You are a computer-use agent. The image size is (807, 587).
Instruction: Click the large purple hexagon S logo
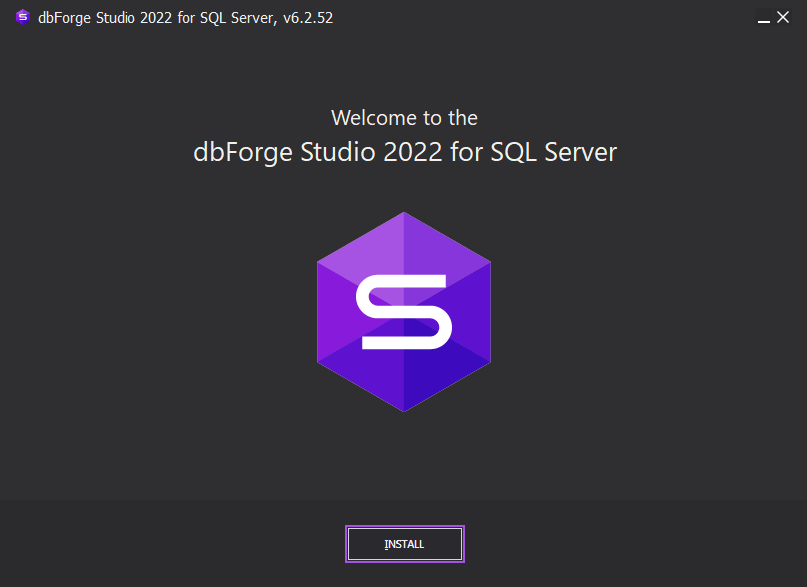pos(404,312)
